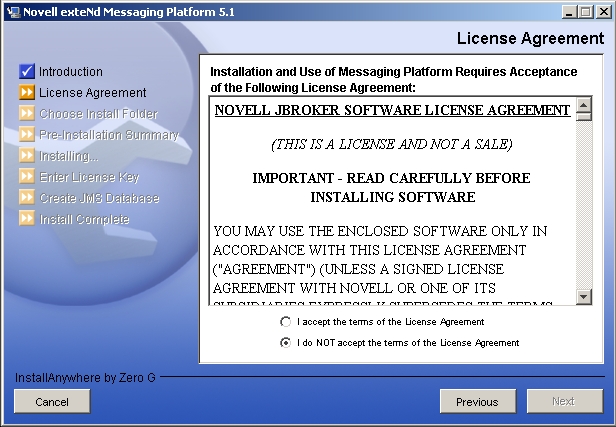Viewport: 616px width, 427px height.
Task: Close the installer window
Action: tap(603, 12)
